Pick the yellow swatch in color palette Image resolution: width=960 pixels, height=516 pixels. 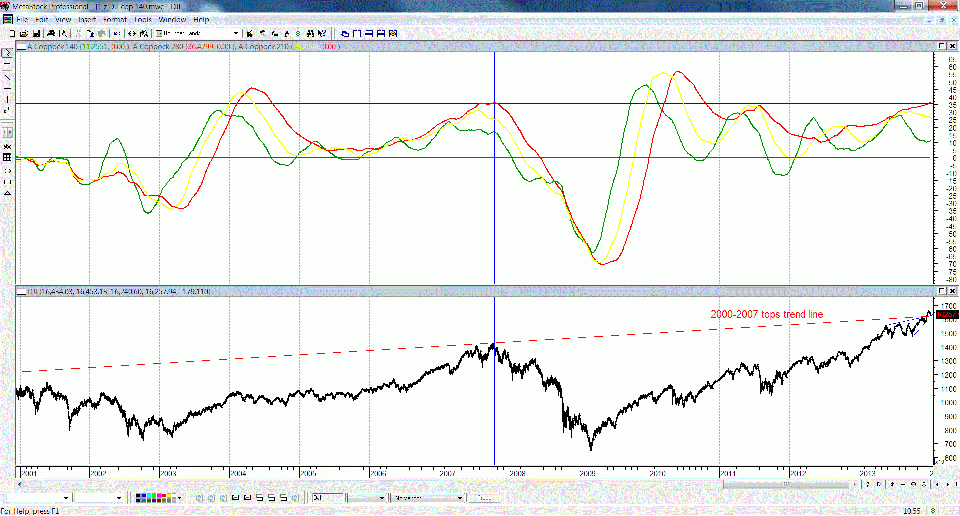click(x=169, y=495)
